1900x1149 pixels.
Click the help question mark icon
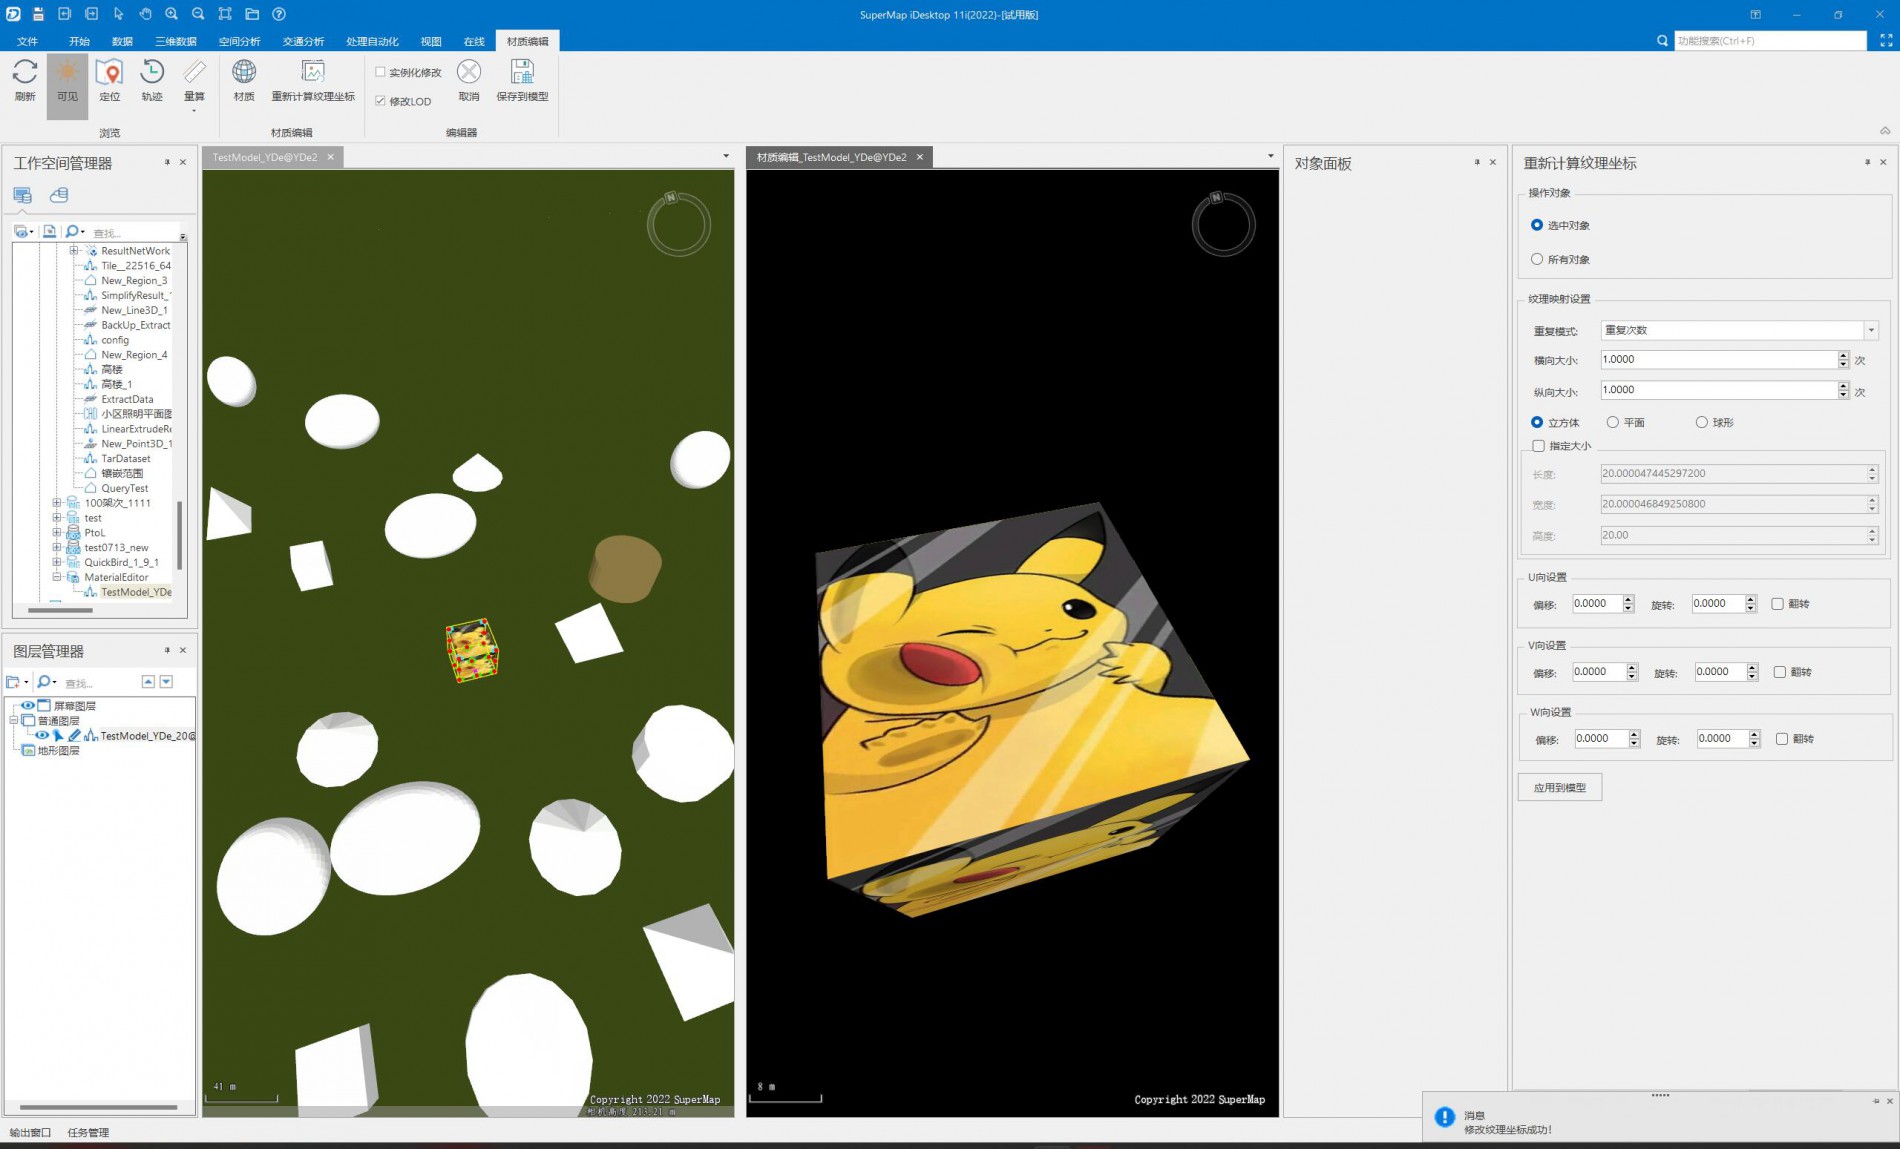(x=279, y=14)
